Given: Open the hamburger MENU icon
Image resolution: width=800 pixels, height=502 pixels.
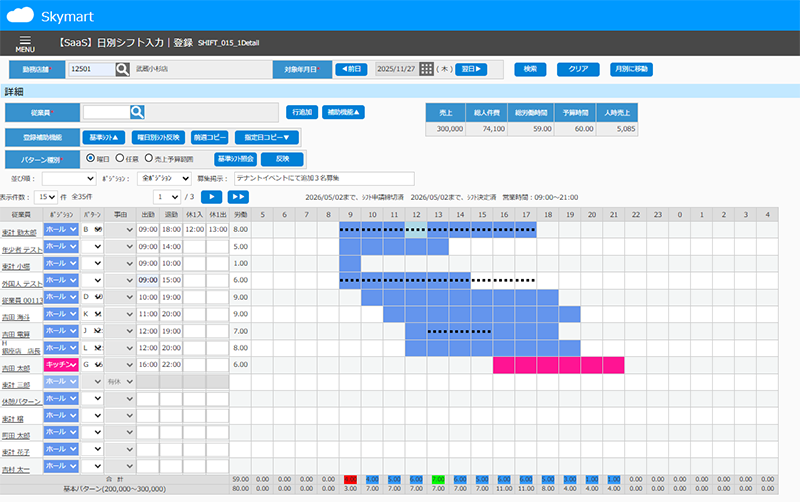Looking at the screenshot, I should pyautogui.click(x=24, y=43).
